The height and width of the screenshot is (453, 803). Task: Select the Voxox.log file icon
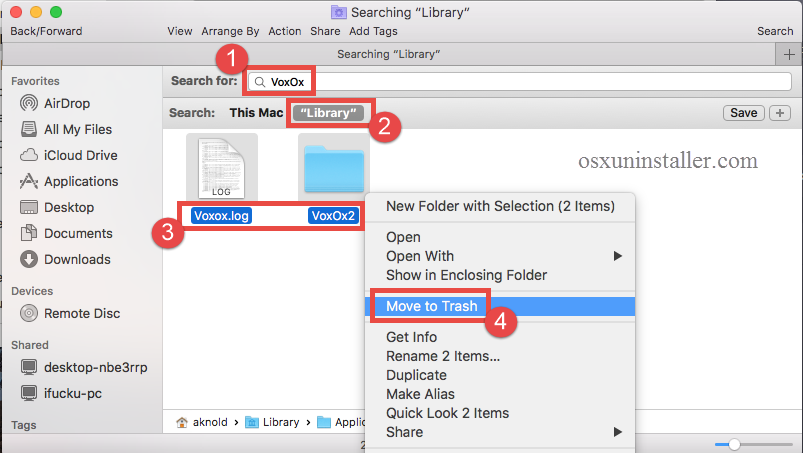[222, 168]
